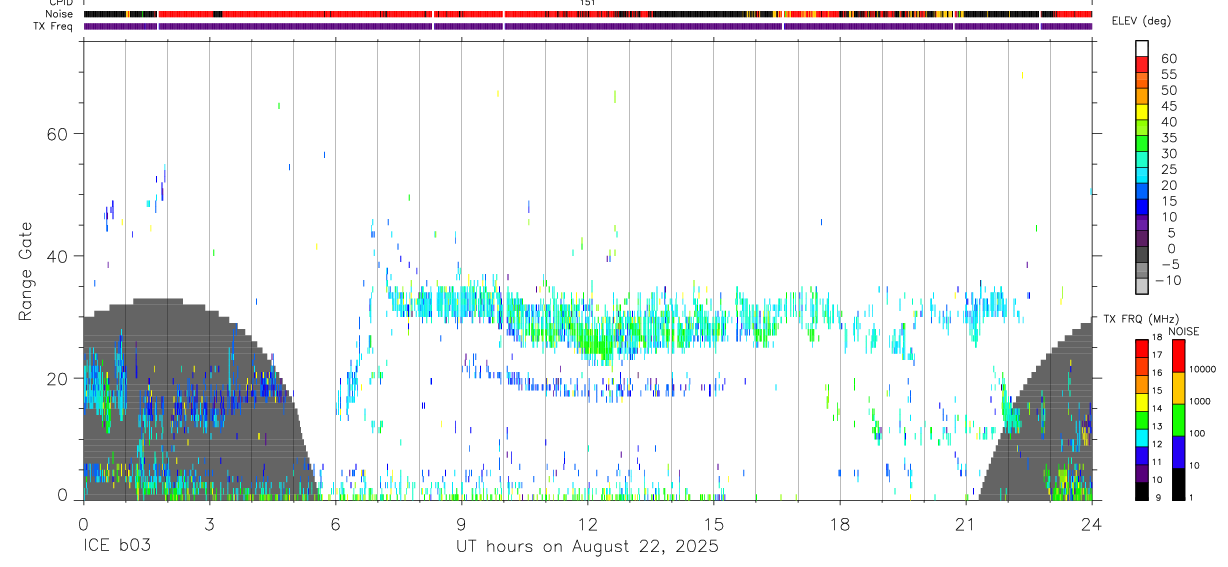The image size is (1228, 567).
Task: Click the 'Noise' strip label at top left
Action: click(59, 14)
